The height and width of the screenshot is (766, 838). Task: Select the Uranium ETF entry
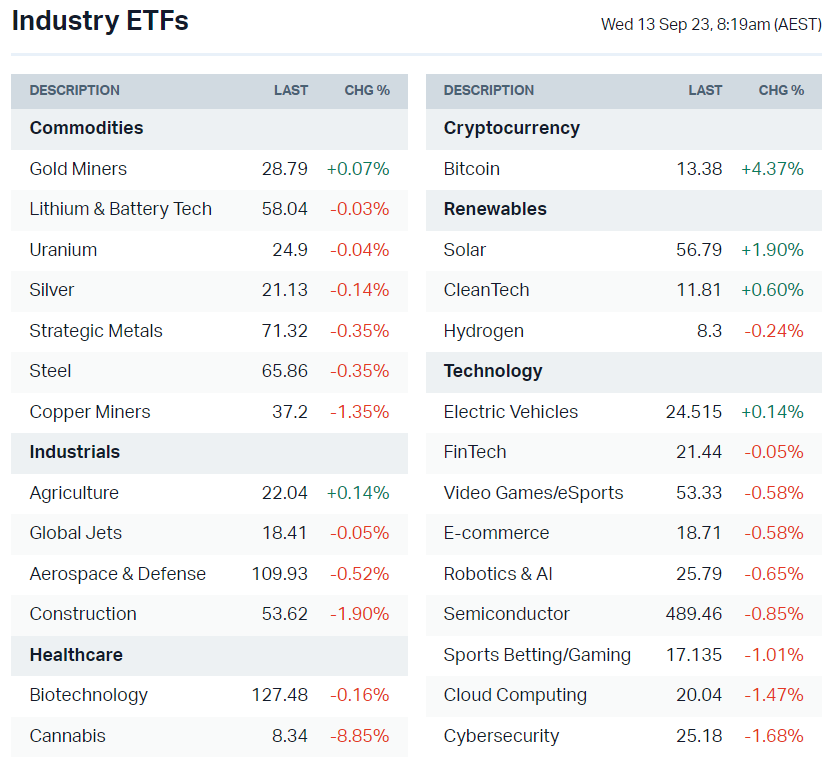(x=63, y=250)
